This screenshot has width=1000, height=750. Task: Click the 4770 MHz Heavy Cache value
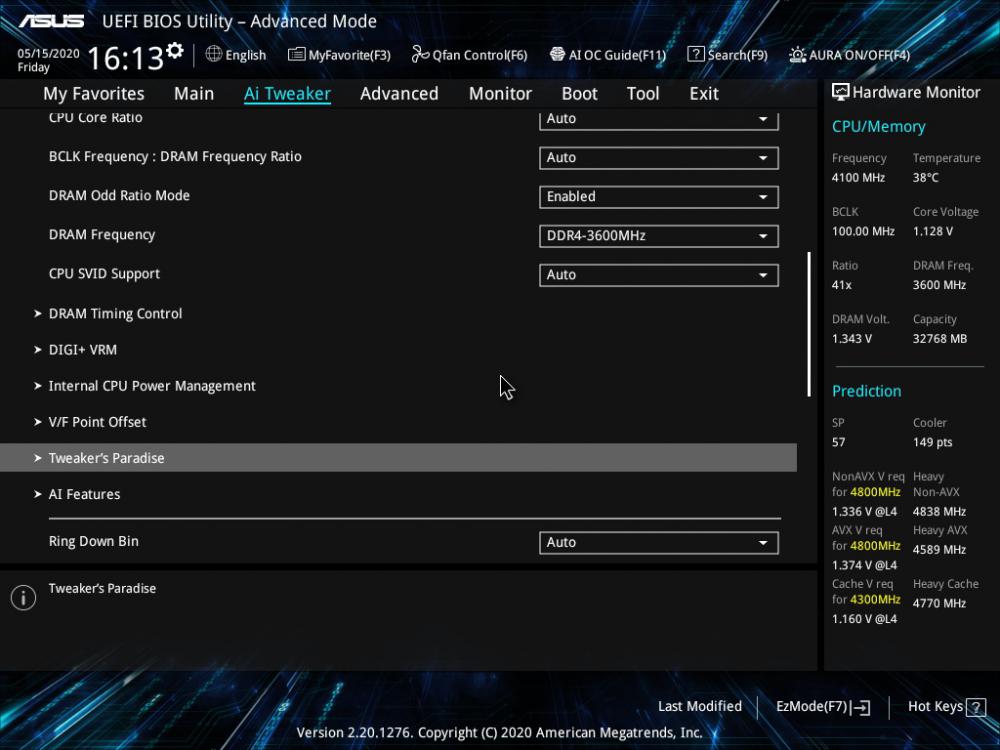[939, 603]
